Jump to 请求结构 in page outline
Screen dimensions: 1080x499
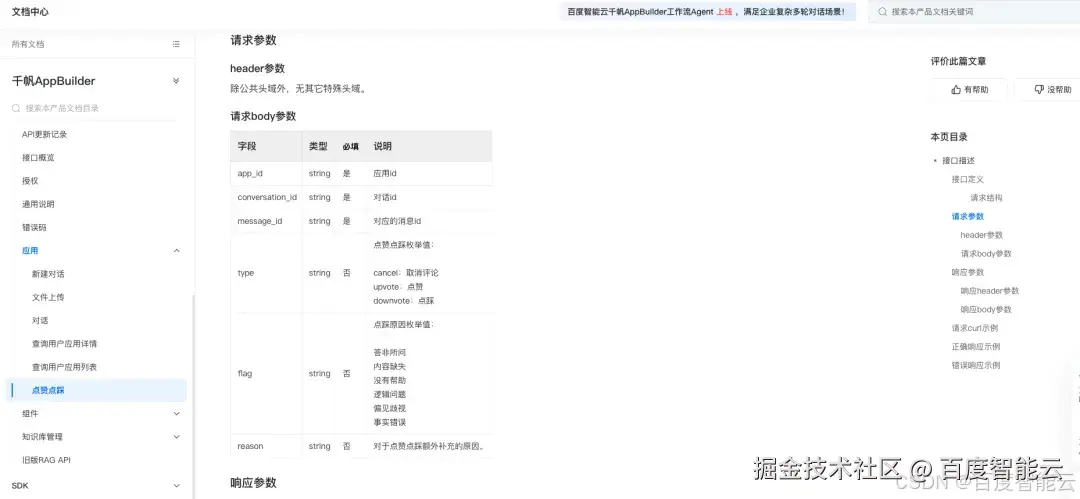click(x=986, y=198)
